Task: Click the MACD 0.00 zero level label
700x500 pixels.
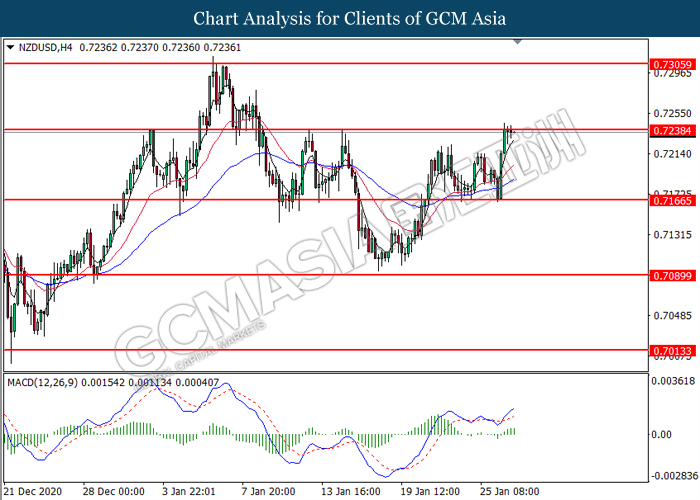Action: [x=664, y=434]
